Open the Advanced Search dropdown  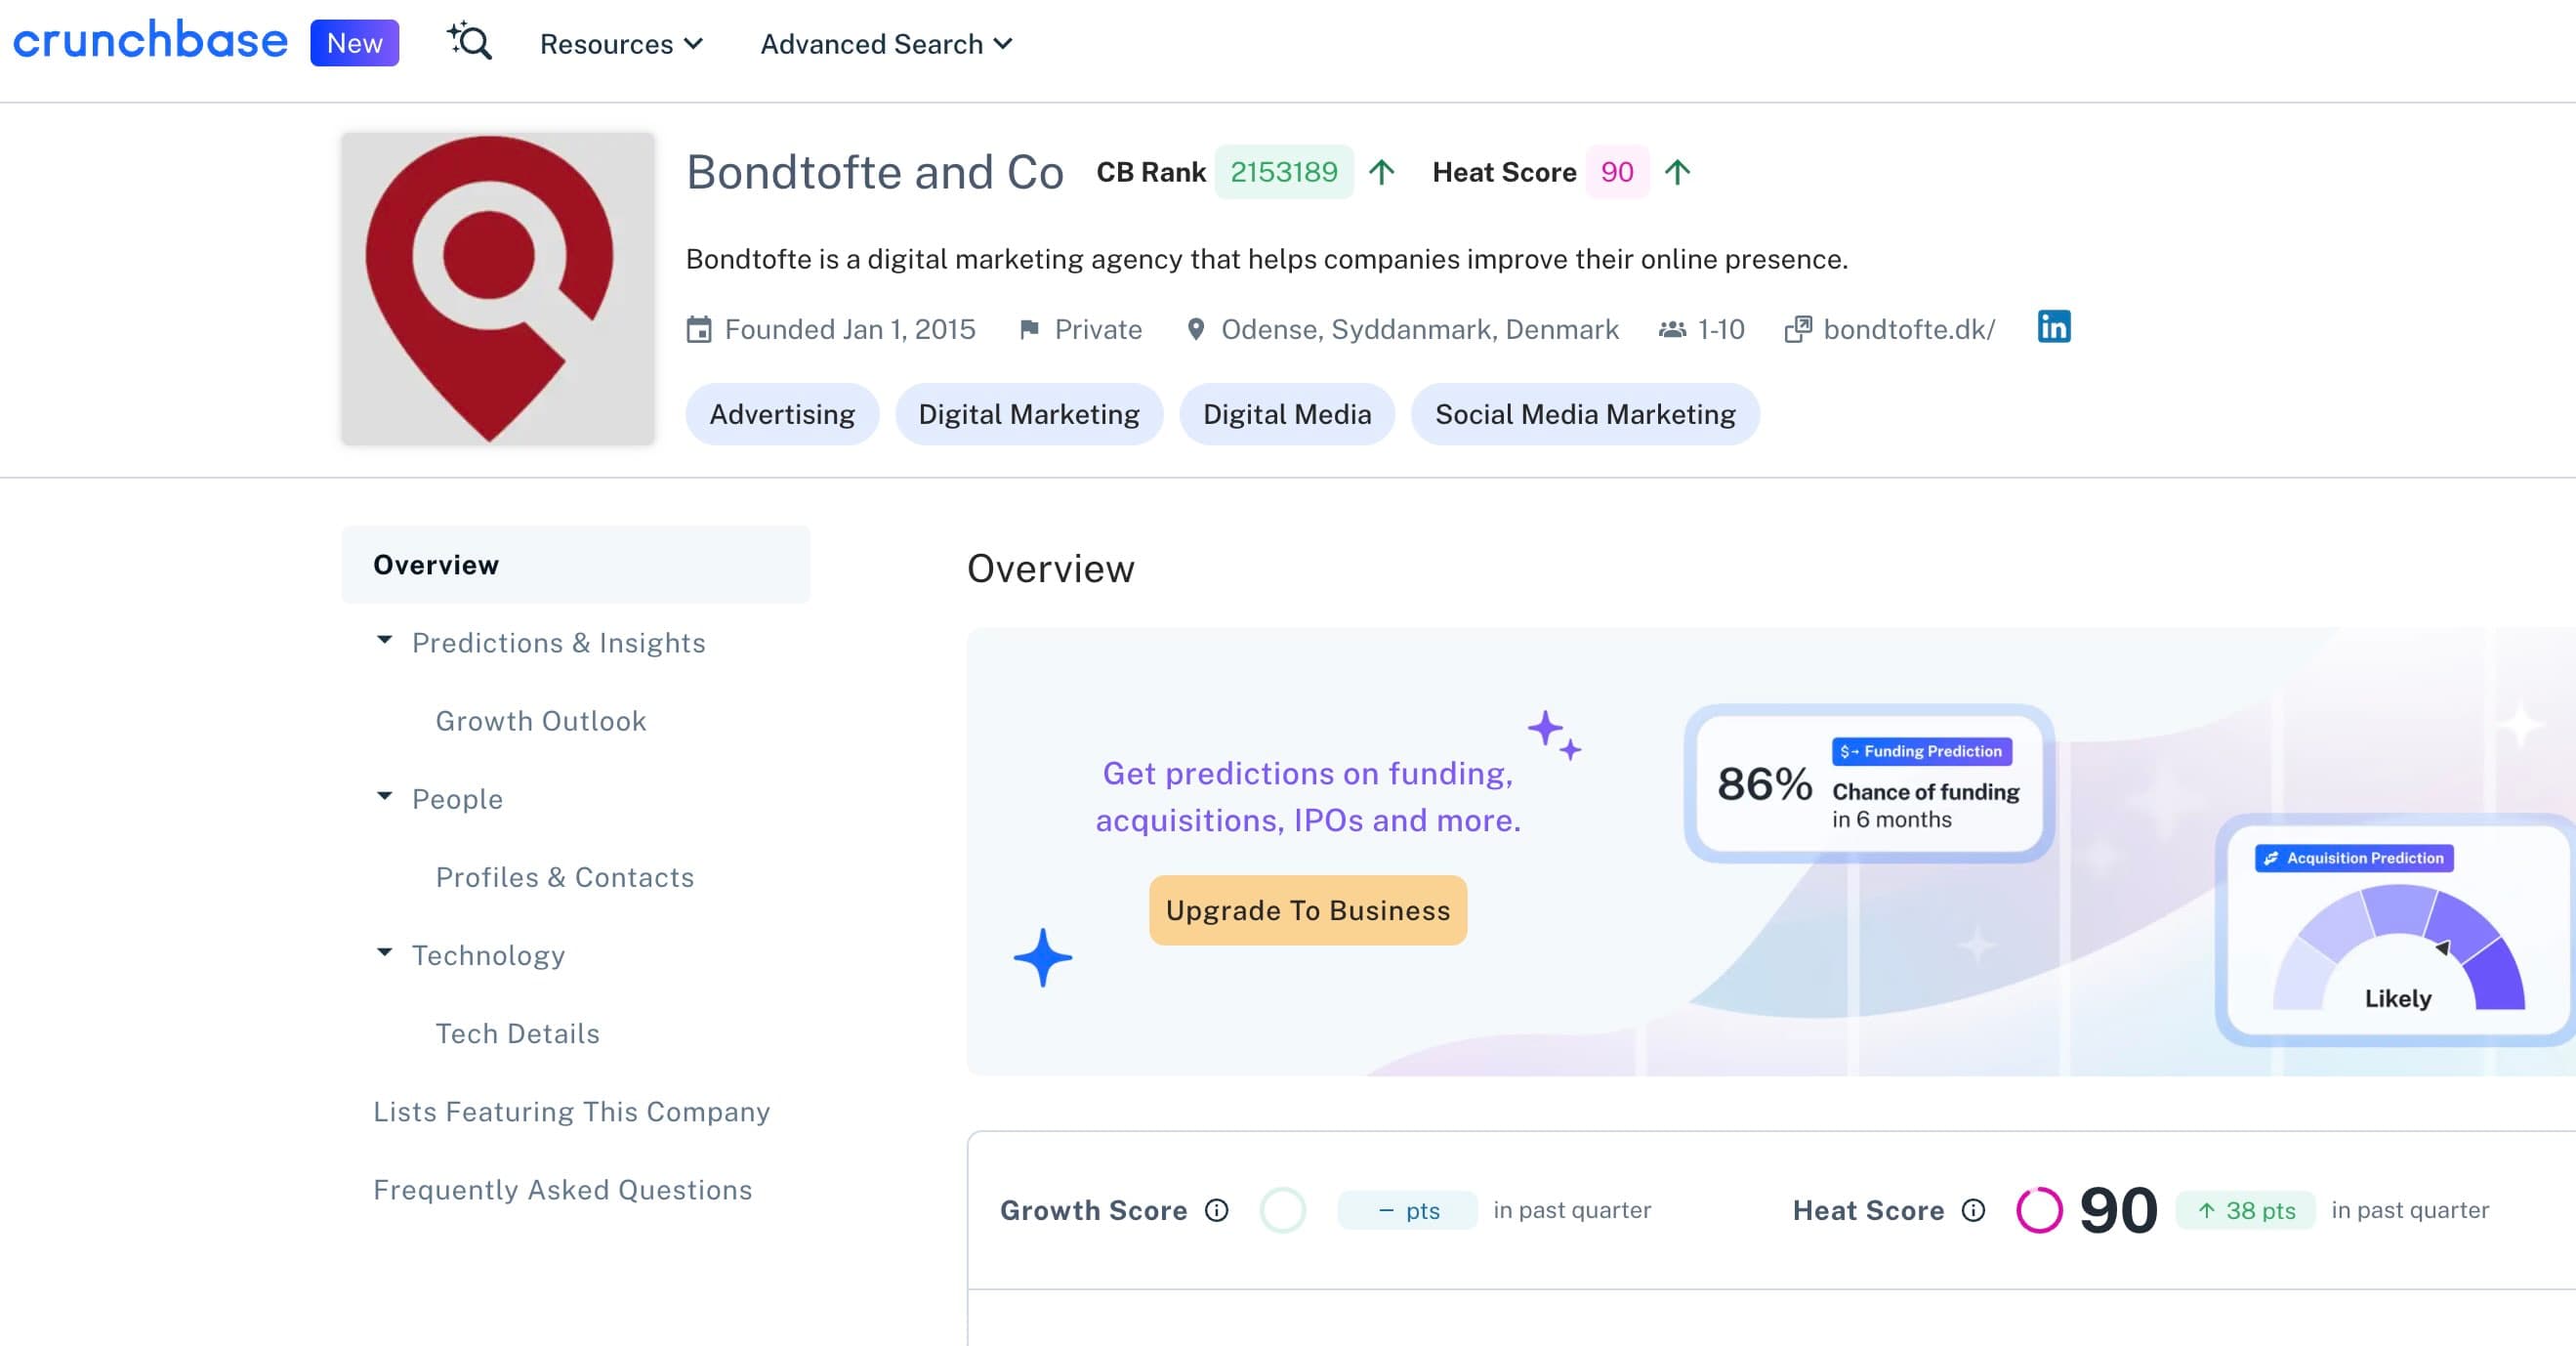click(886, 44)
